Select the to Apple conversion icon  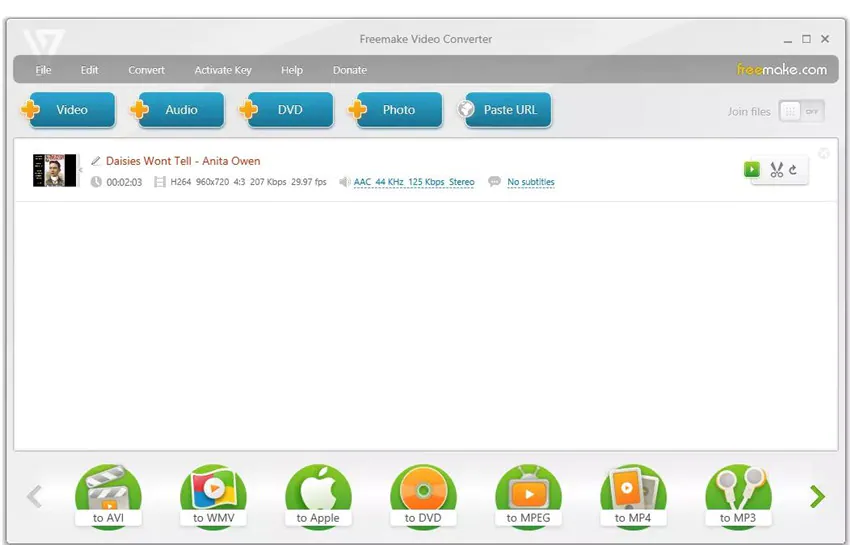point(318,496)
